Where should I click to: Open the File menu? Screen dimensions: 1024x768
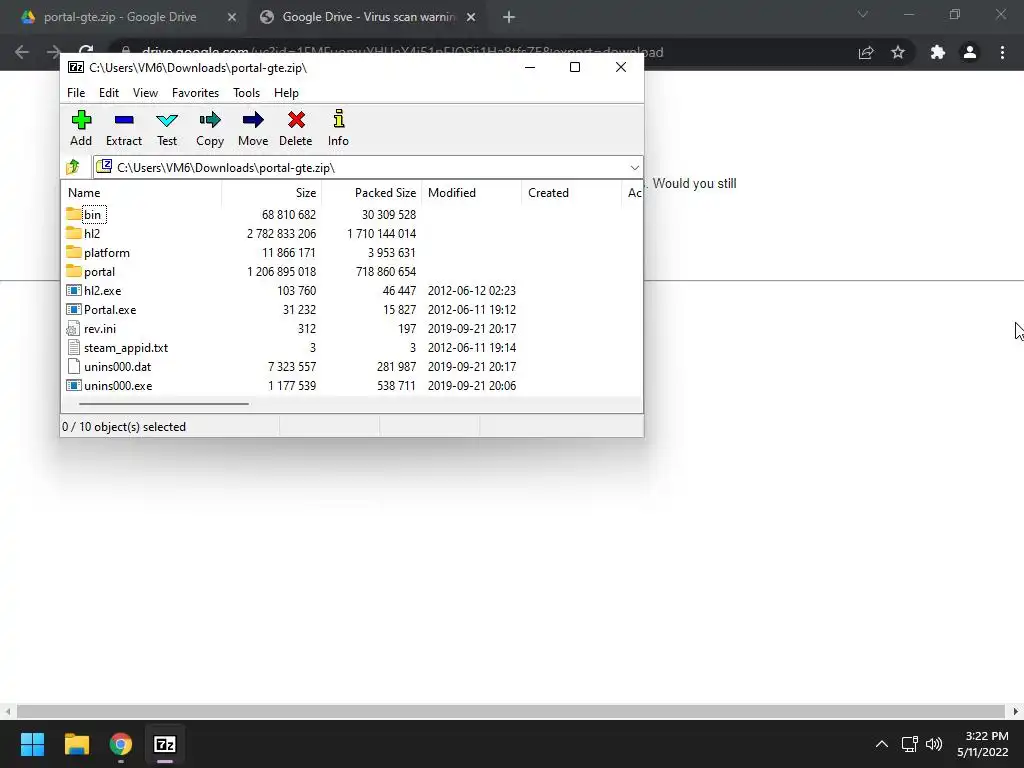point(76,93)
